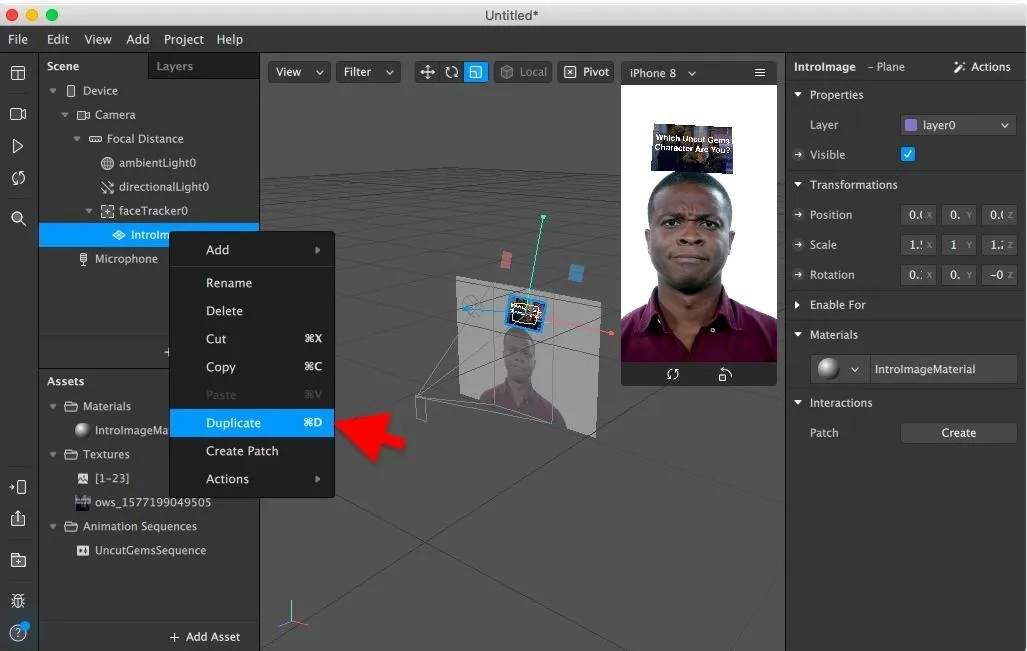Image resolution: width=1027 pixels, height=651 pixels.
Task: Click the layout panel icon in left sidebar
Action: click(x=18, y=73)
